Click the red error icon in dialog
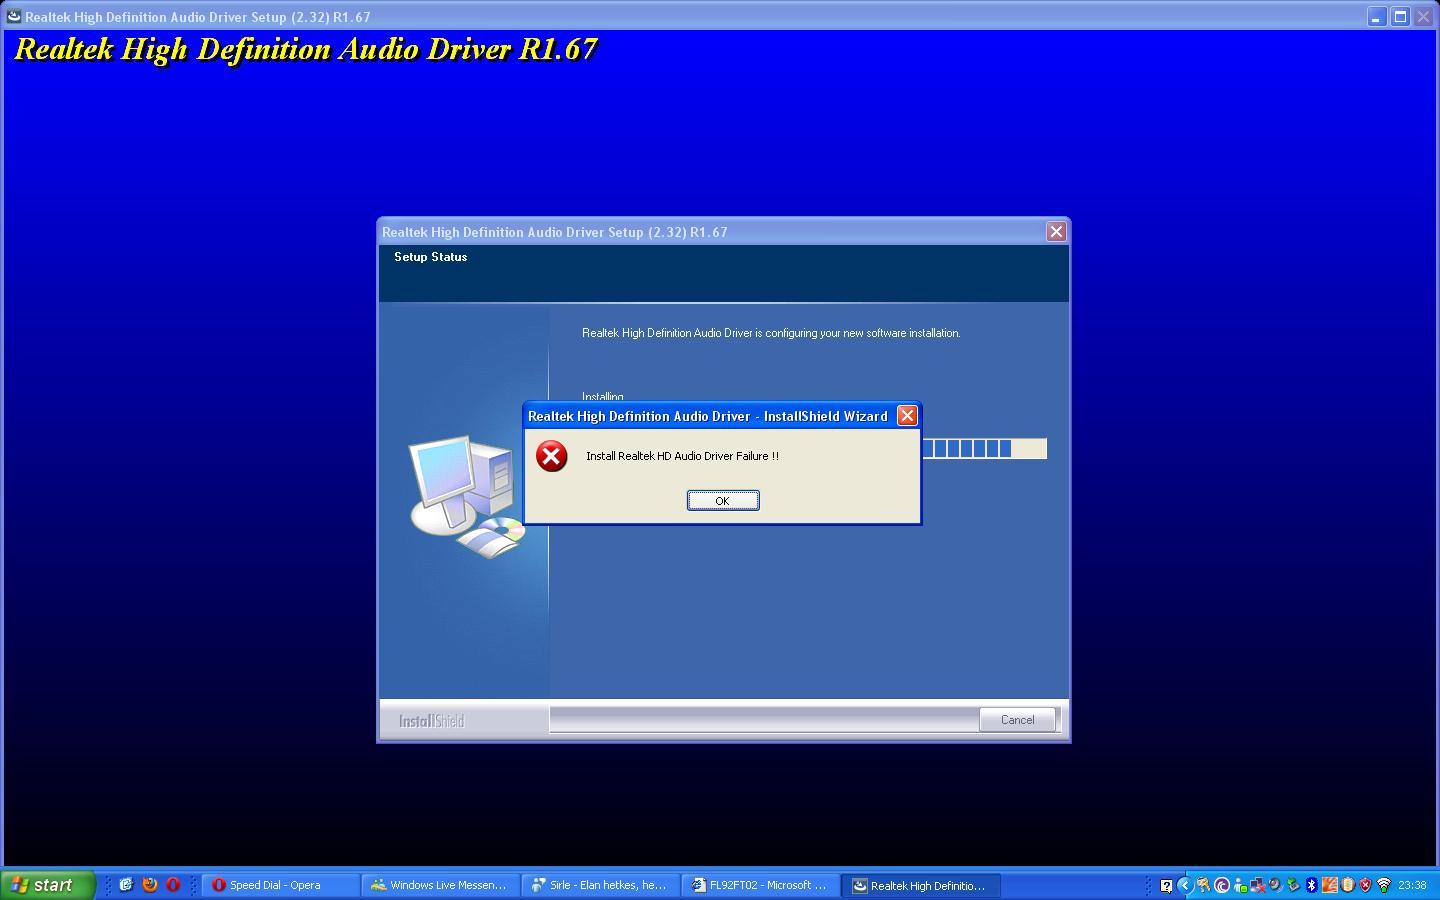This screenshot has width=1440, height=900. (x=551, y=456)
